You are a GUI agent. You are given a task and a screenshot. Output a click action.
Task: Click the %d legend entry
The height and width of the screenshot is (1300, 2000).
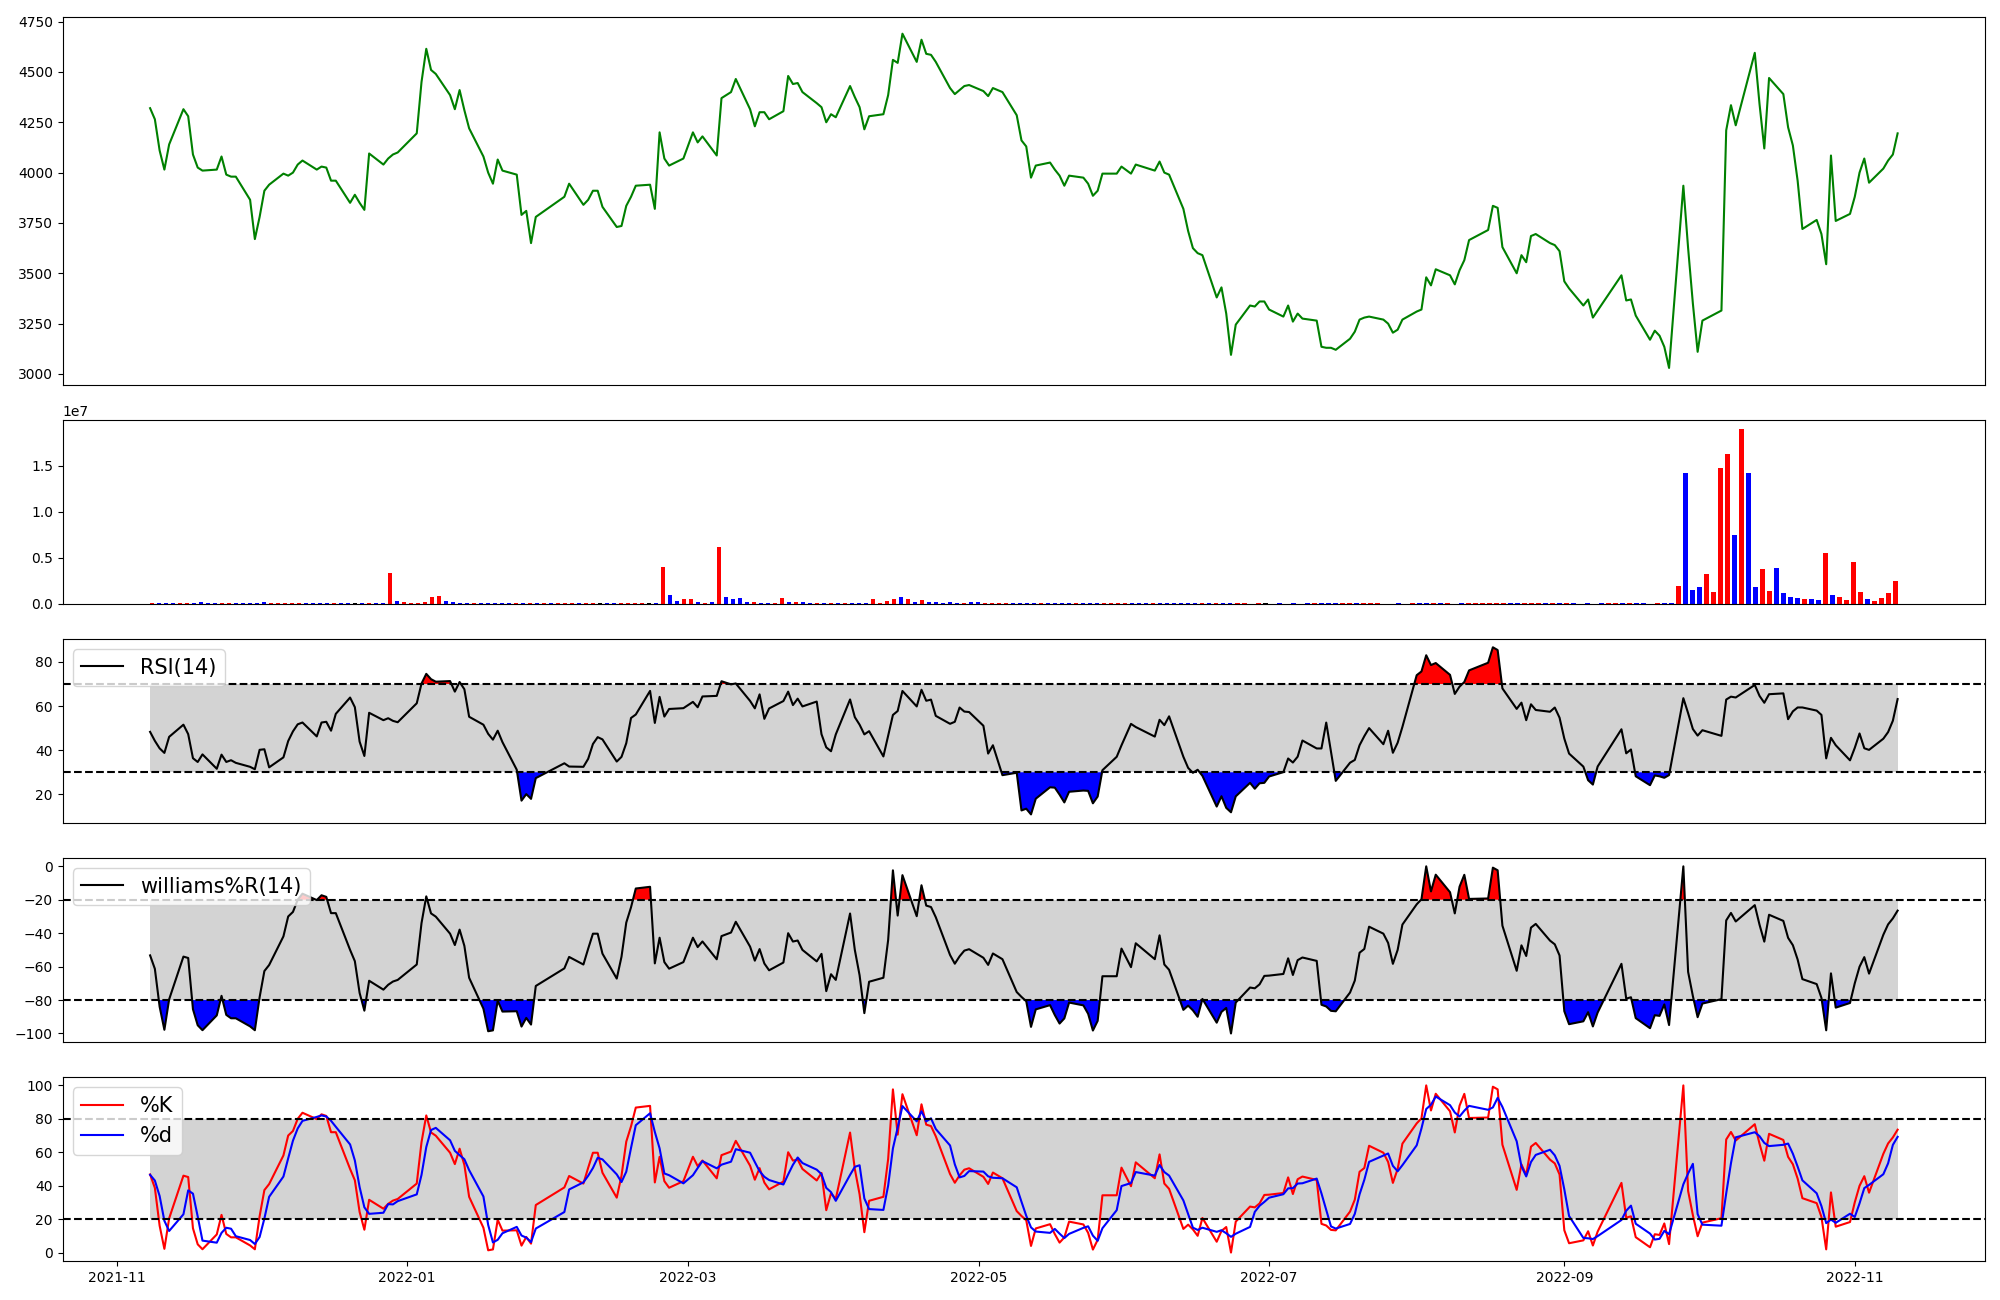(x=156, y=1135)
